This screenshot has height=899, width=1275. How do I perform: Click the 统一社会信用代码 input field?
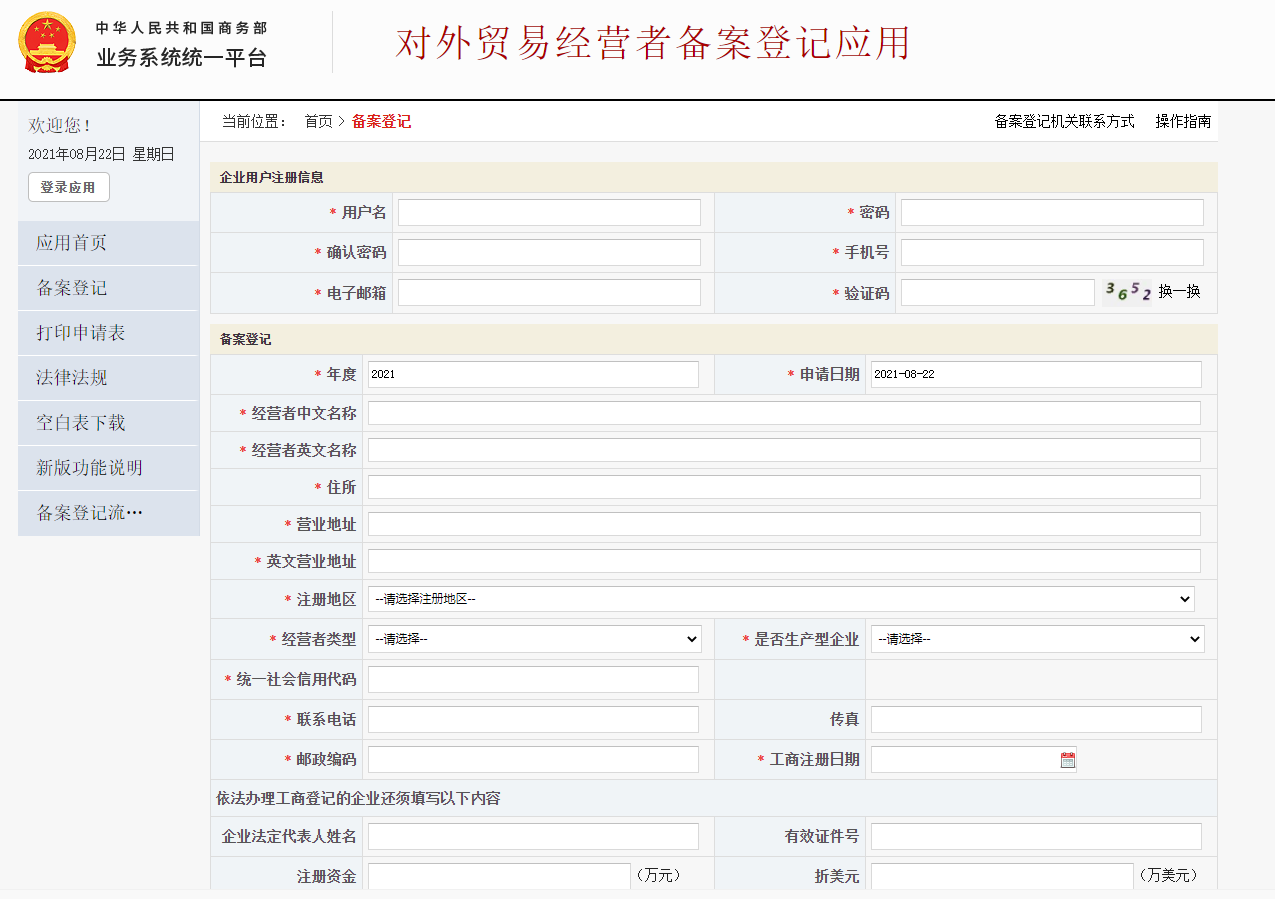[533, 679]
